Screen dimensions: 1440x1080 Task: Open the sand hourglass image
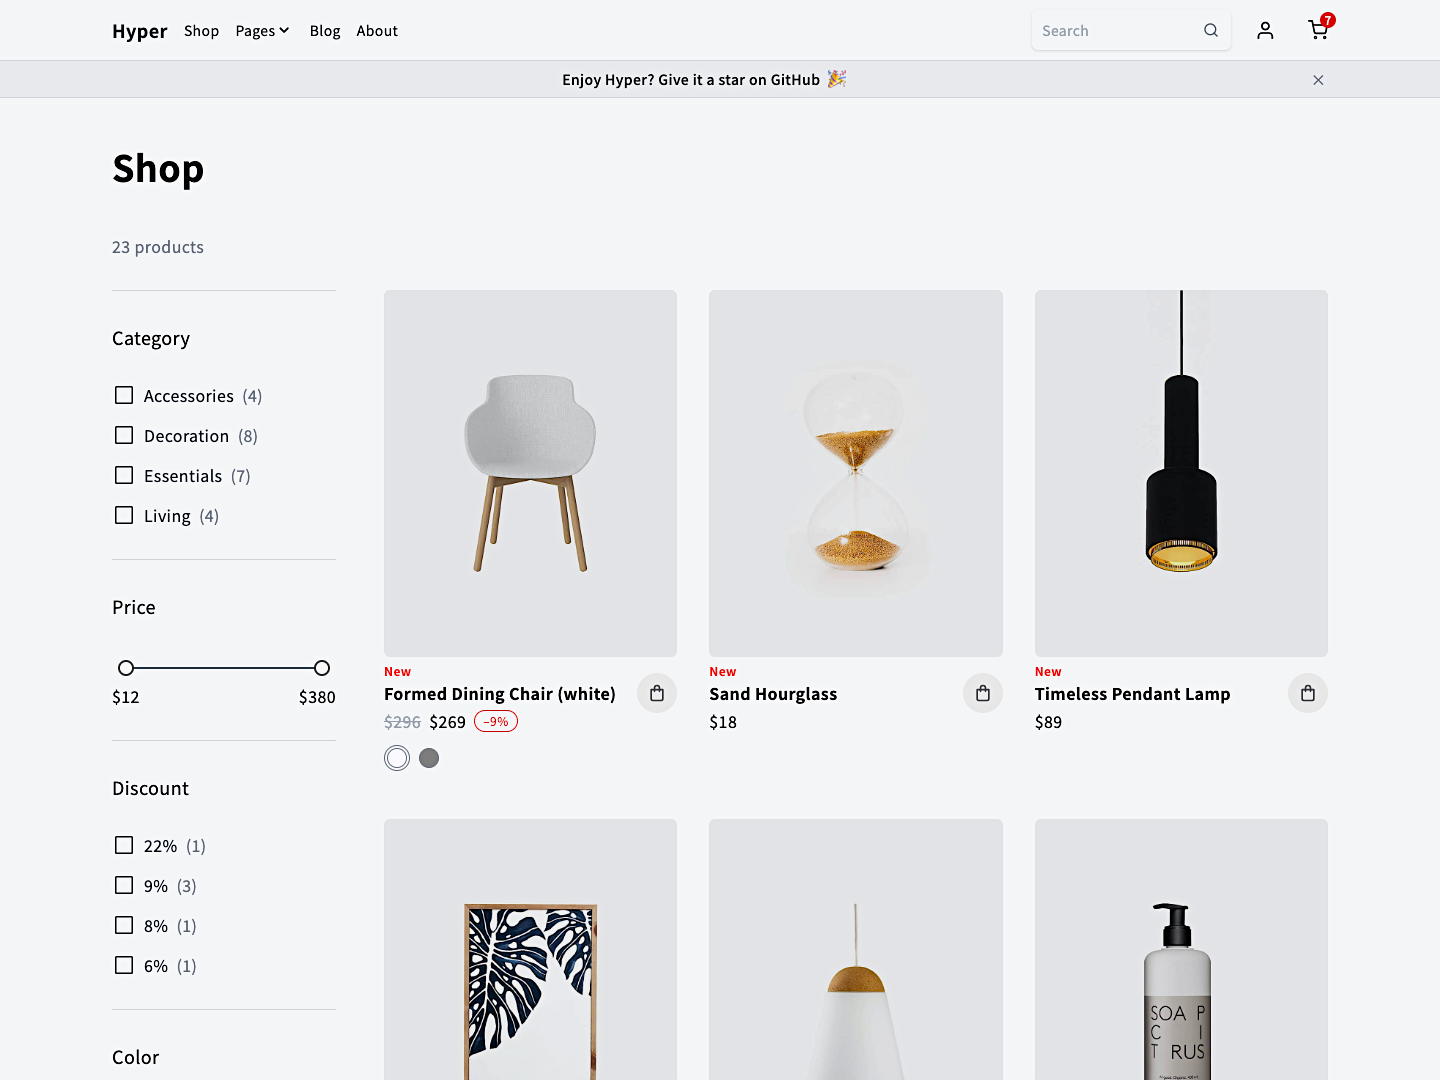coord(856,473)
